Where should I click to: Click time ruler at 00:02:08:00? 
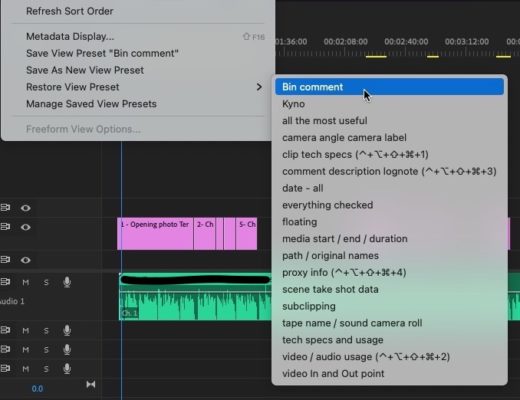point(346,42)
